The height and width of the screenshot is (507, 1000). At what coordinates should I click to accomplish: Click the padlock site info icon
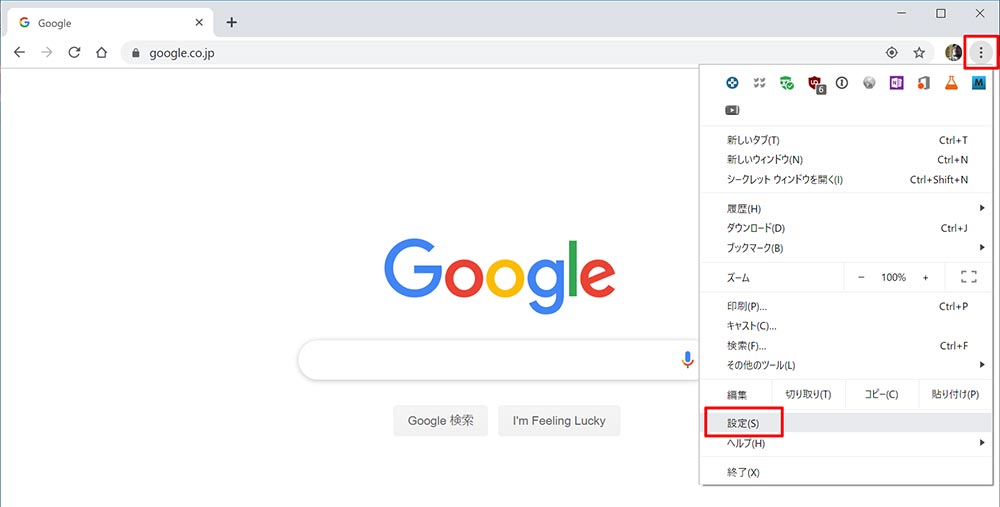(x=135, y=54)
